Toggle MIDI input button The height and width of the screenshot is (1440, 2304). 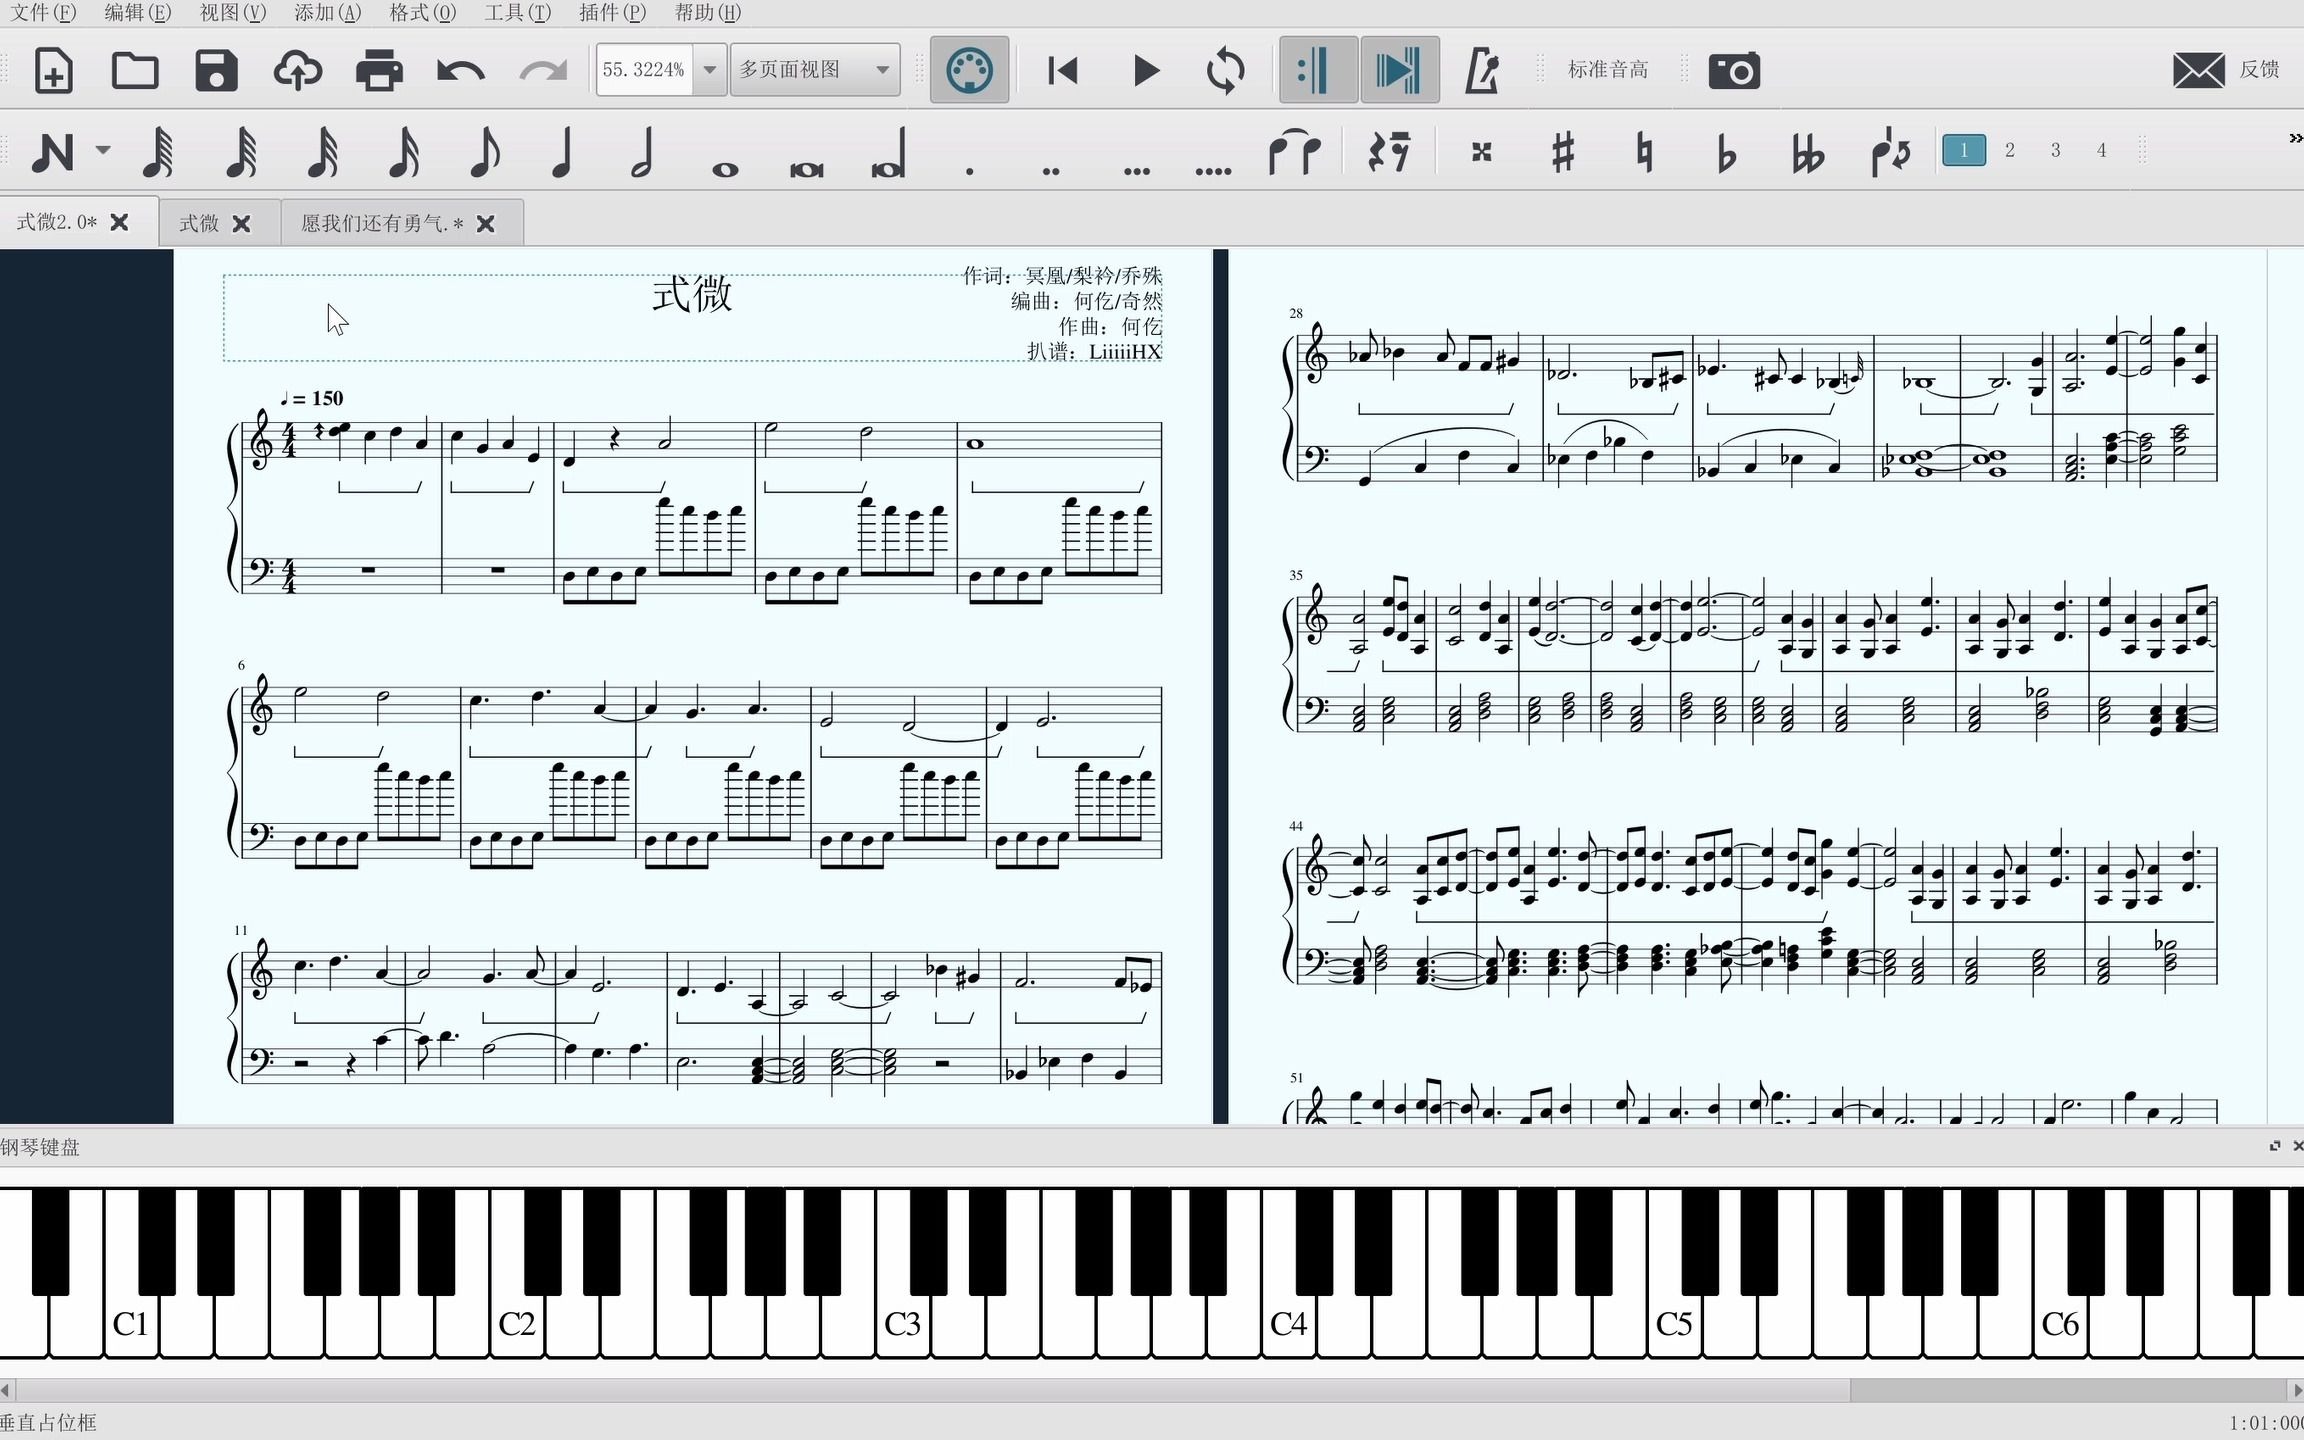968,70
